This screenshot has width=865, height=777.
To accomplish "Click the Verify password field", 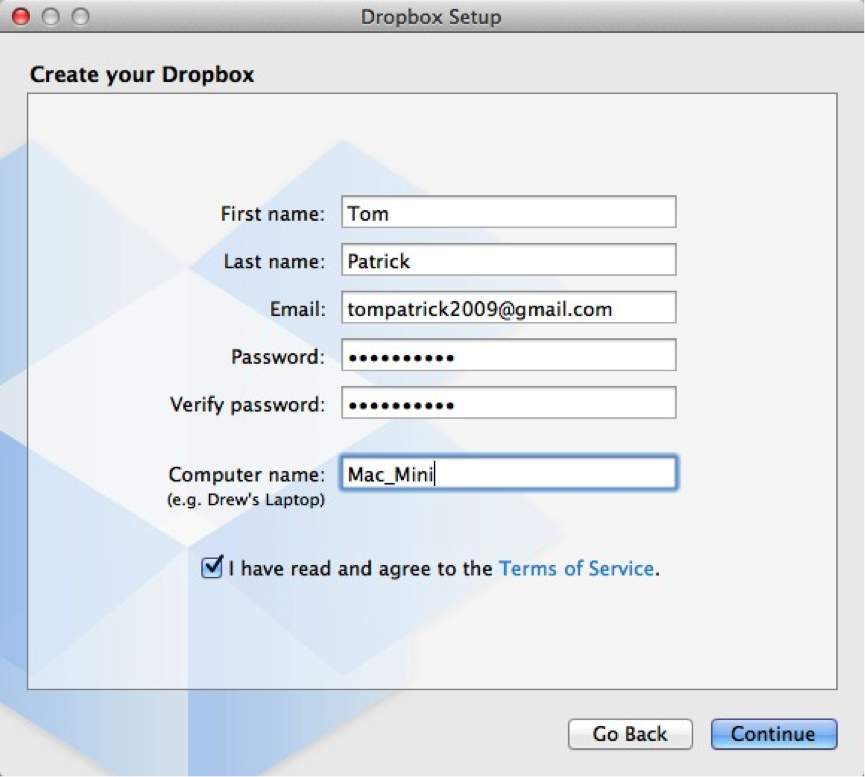I will tap(509, 403).
